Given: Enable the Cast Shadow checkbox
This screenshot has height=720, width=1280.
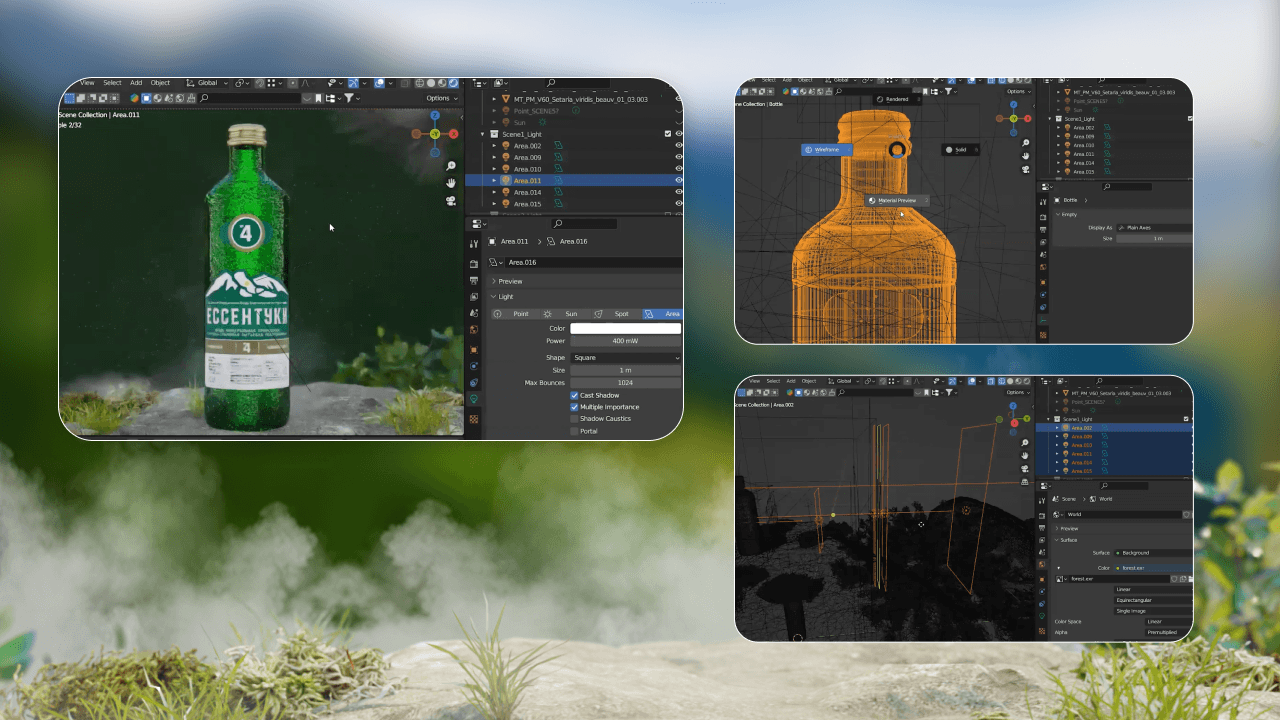Looking at the screenshot, I should pyautogui.click(x=575, y=395).
